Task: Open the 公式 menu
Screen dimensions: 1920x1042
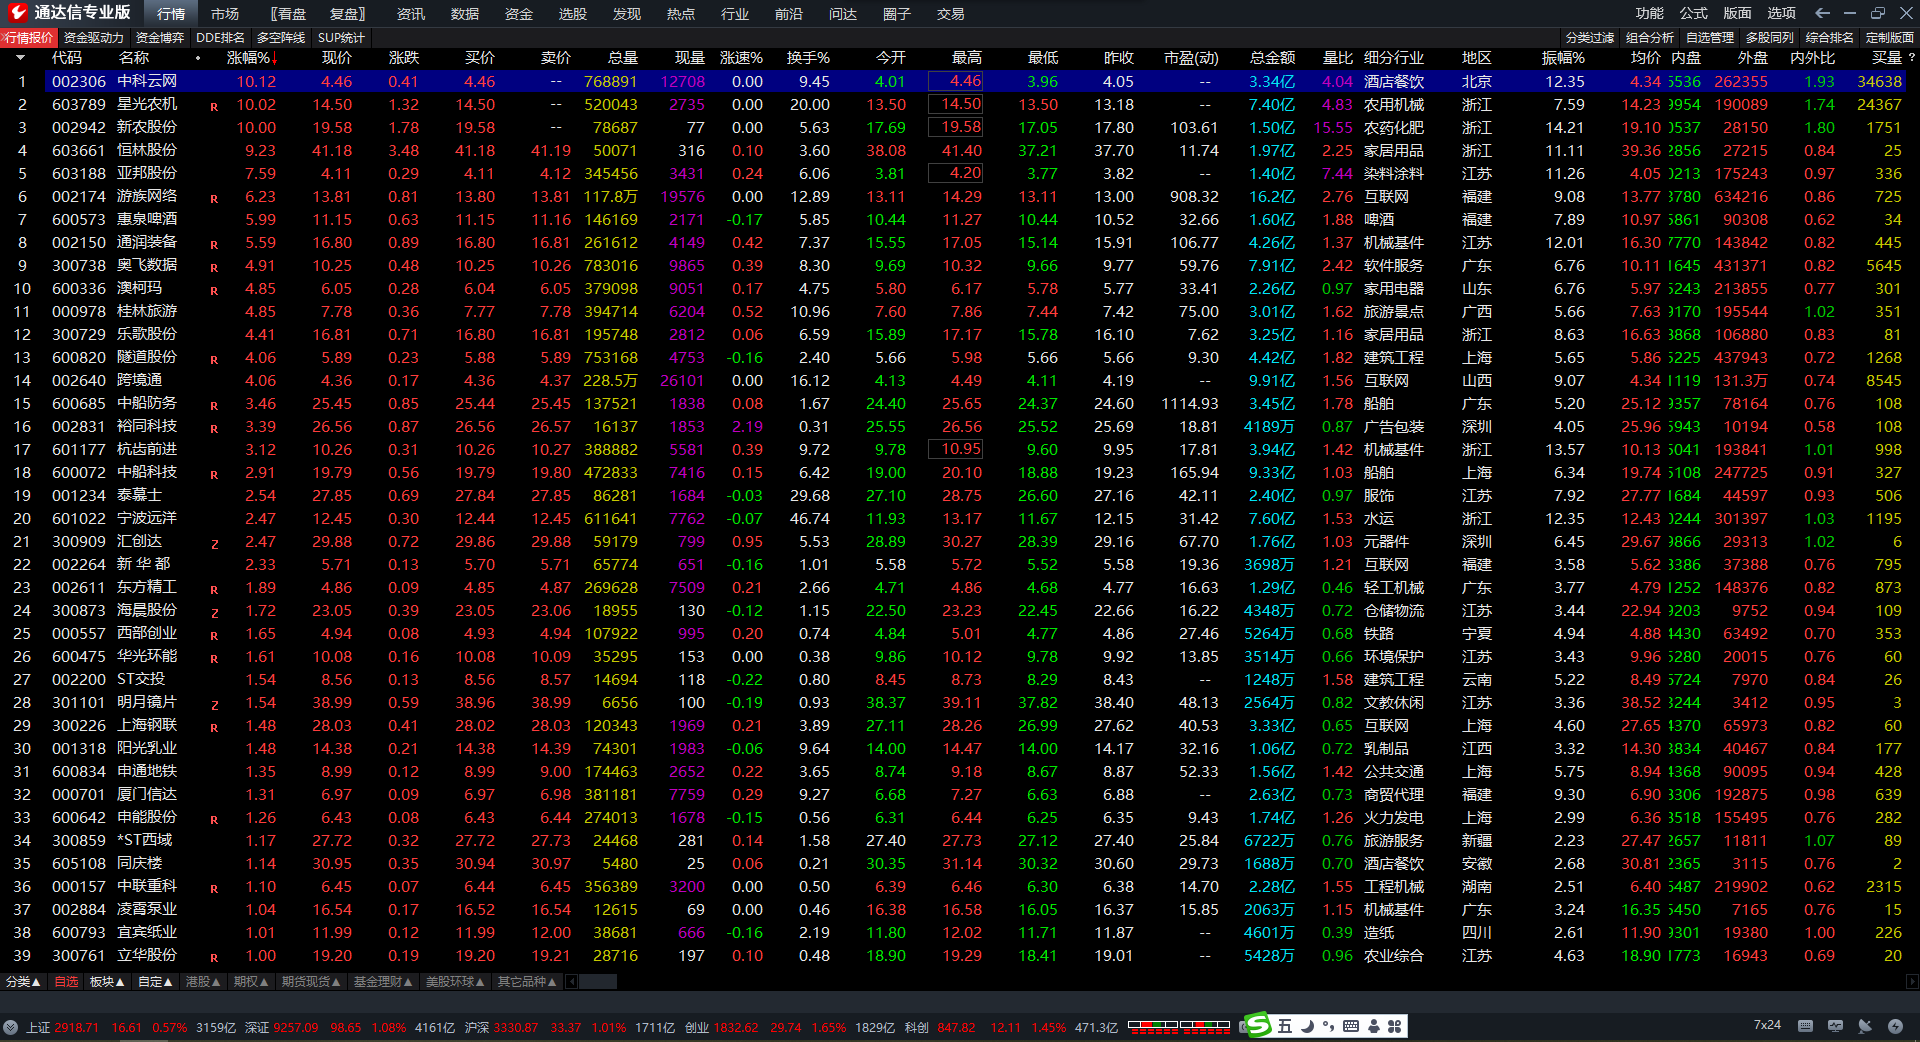Action: pos(1694,13)
